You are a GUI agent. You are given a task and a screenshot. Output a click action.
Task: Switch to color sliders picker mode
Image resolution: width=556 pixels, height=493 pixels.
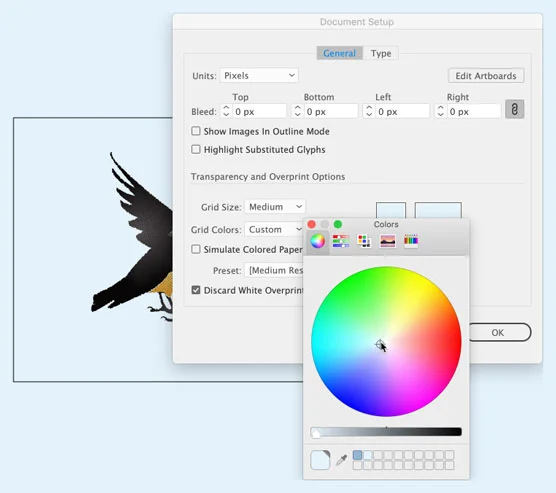(341, 241)
